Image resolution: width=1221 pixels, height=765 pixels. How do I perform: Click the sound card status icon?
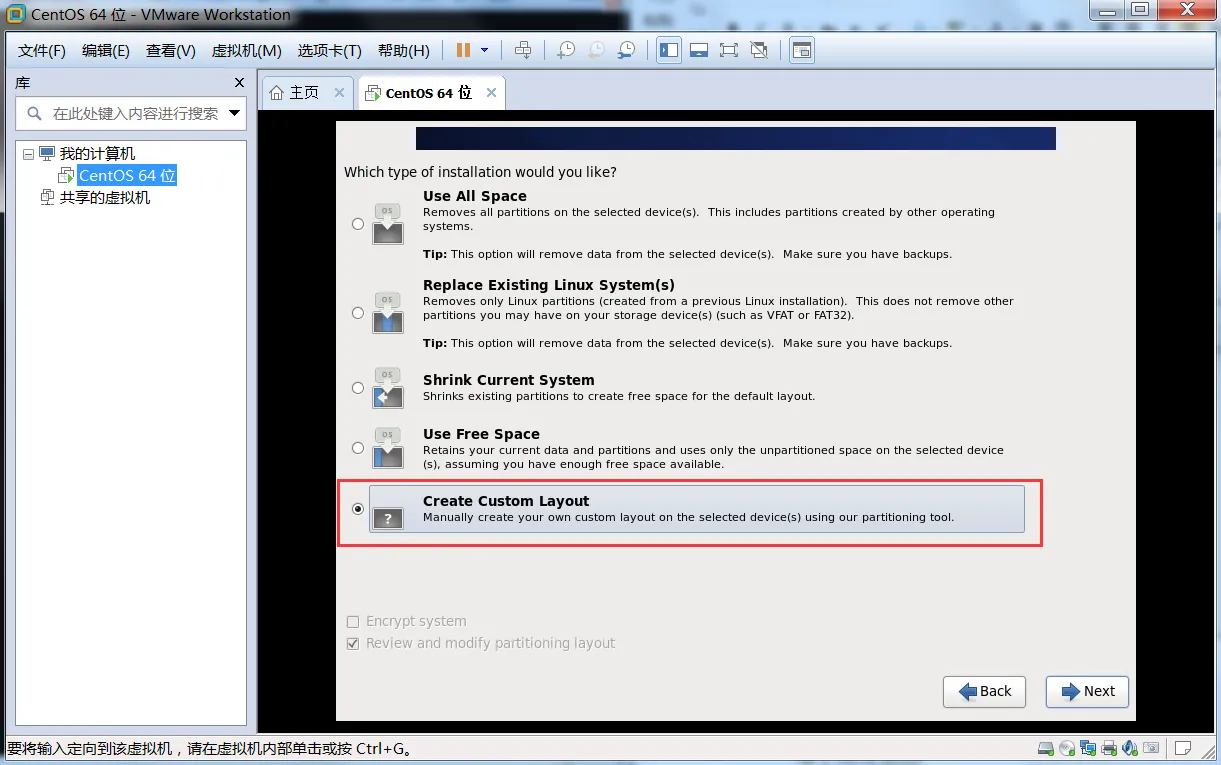(1130, 748)
